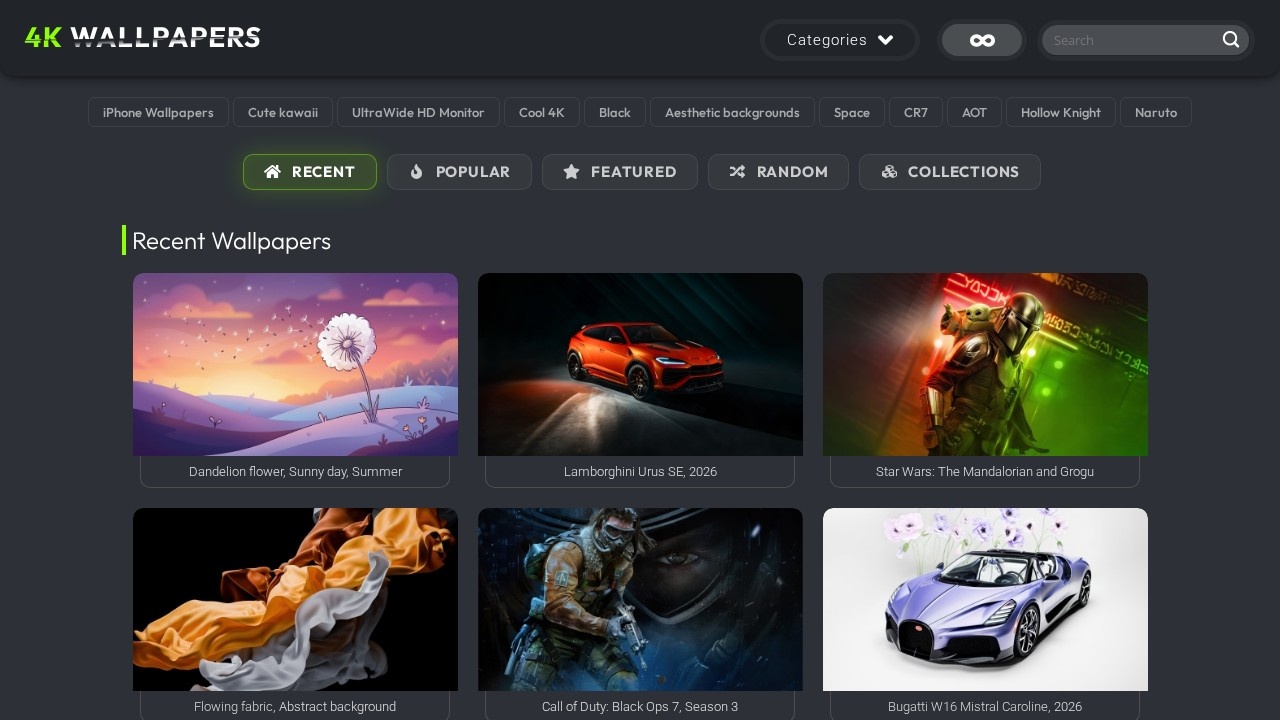This screenshot has height=720, width=1280.
Task: Expand the Categories dropdown
Action: click(x=840, y=40)
